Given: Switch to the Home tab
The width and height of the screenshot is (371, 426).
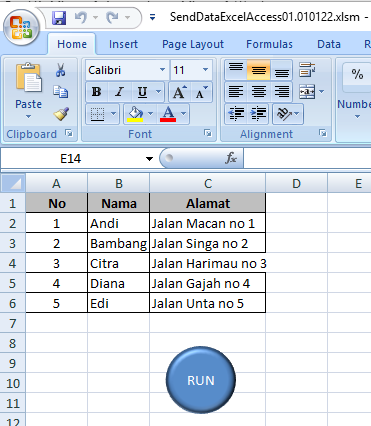Looking at the screenshot, I should click(x=72, y=44).
